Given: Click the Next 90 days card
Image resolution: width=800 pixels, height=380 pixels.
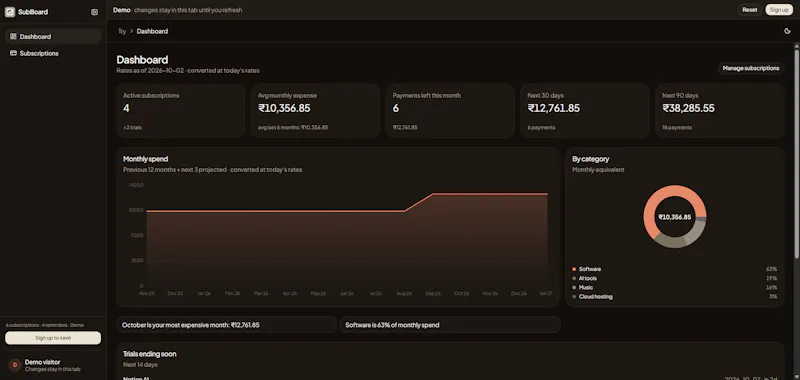Looking at the screenshot, I should pyautogui.click(x=719, y=111).
